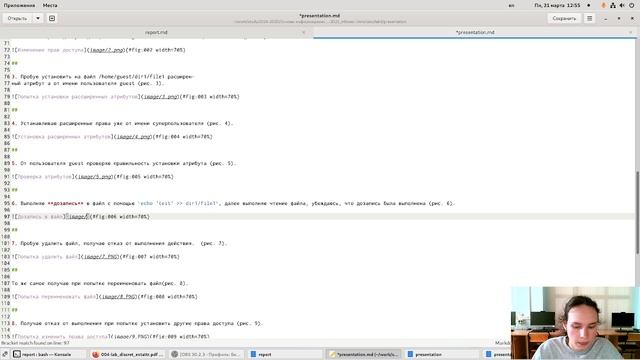Click the presentation item right of report in taskbar
The height and width of the screenshot is (360, 640).
click(x=442, y=354)
